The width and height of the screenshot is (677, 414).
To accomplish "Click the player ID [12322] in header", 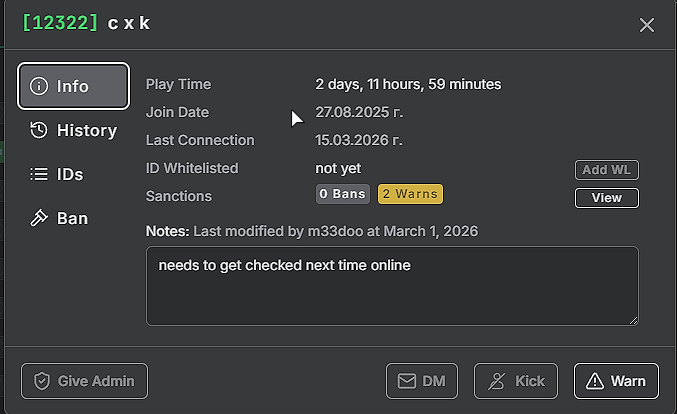I will tap(60, 23).
